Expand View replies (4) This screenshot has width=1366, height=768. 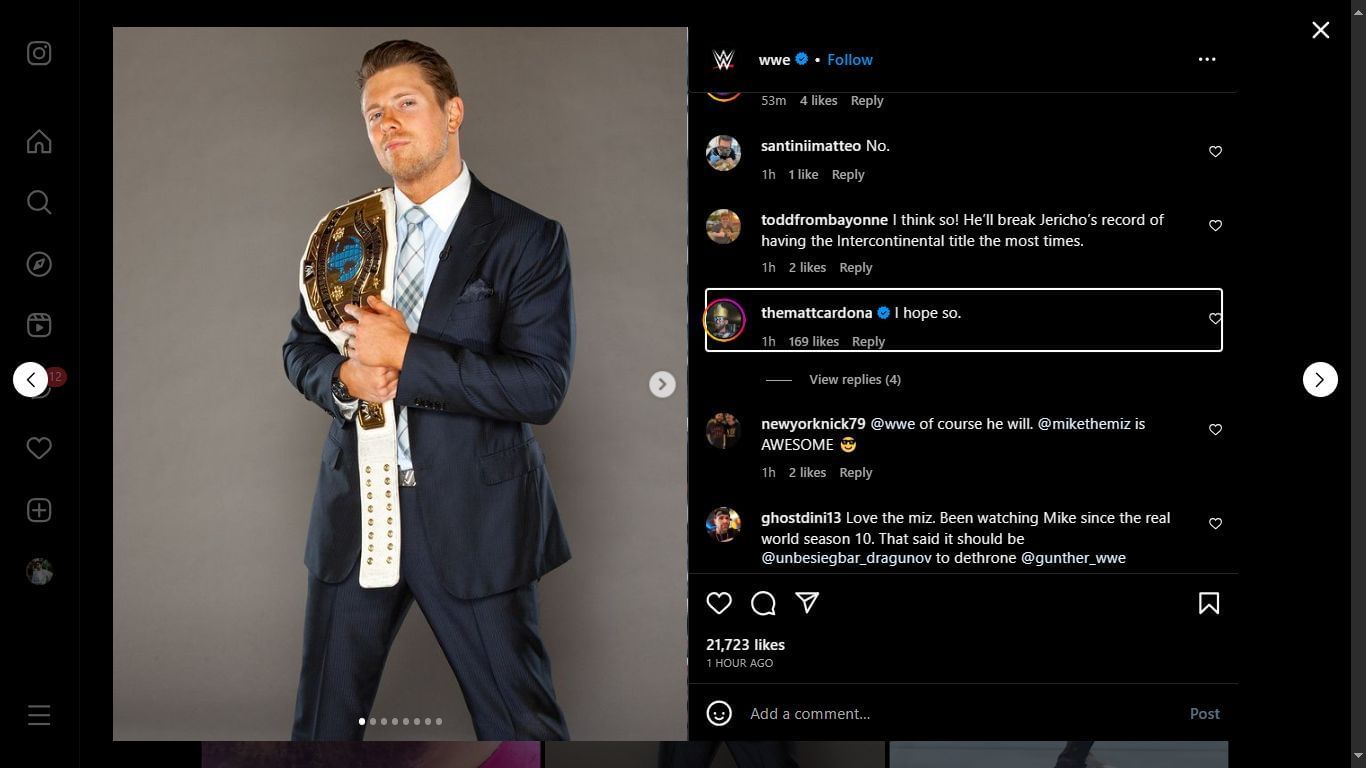click(854, 380)
